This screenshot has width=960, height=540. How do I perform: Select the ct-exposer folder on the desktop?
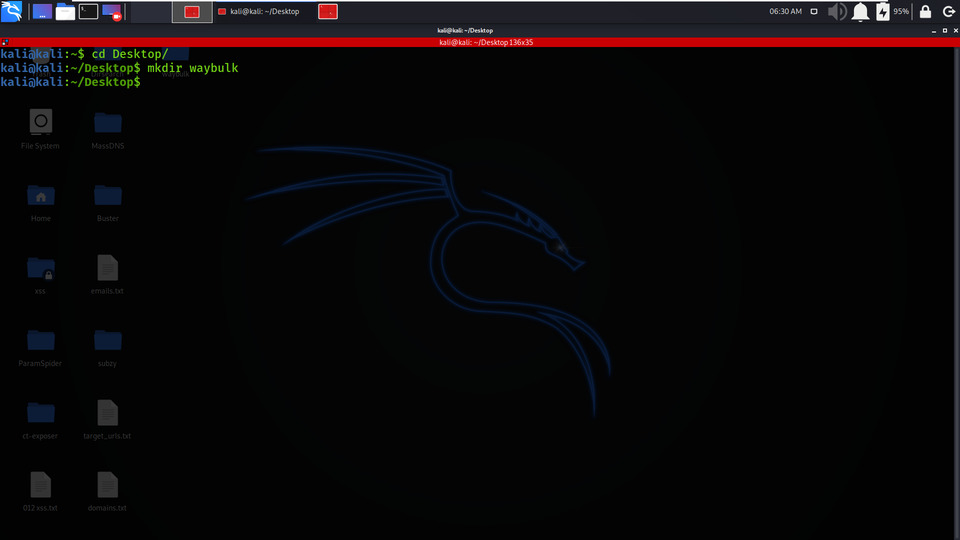pos(40,419)
